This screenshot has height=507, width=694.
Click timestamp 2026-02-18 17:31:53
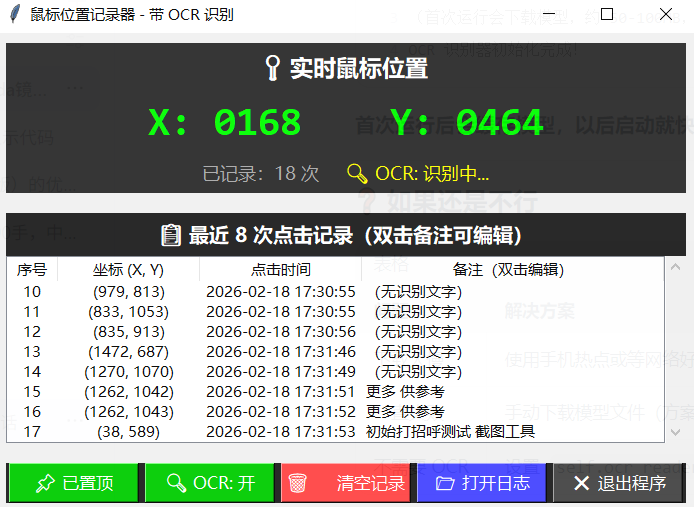(x=281, y=431)
